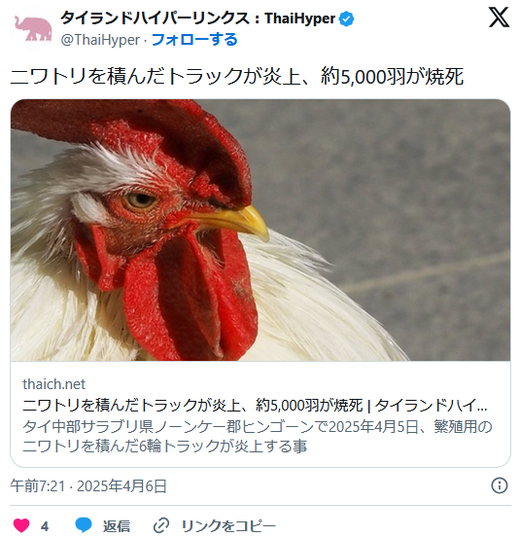Click the blue verified badge
The width and height of the screenshot is (520, 537).
(346, 19)
